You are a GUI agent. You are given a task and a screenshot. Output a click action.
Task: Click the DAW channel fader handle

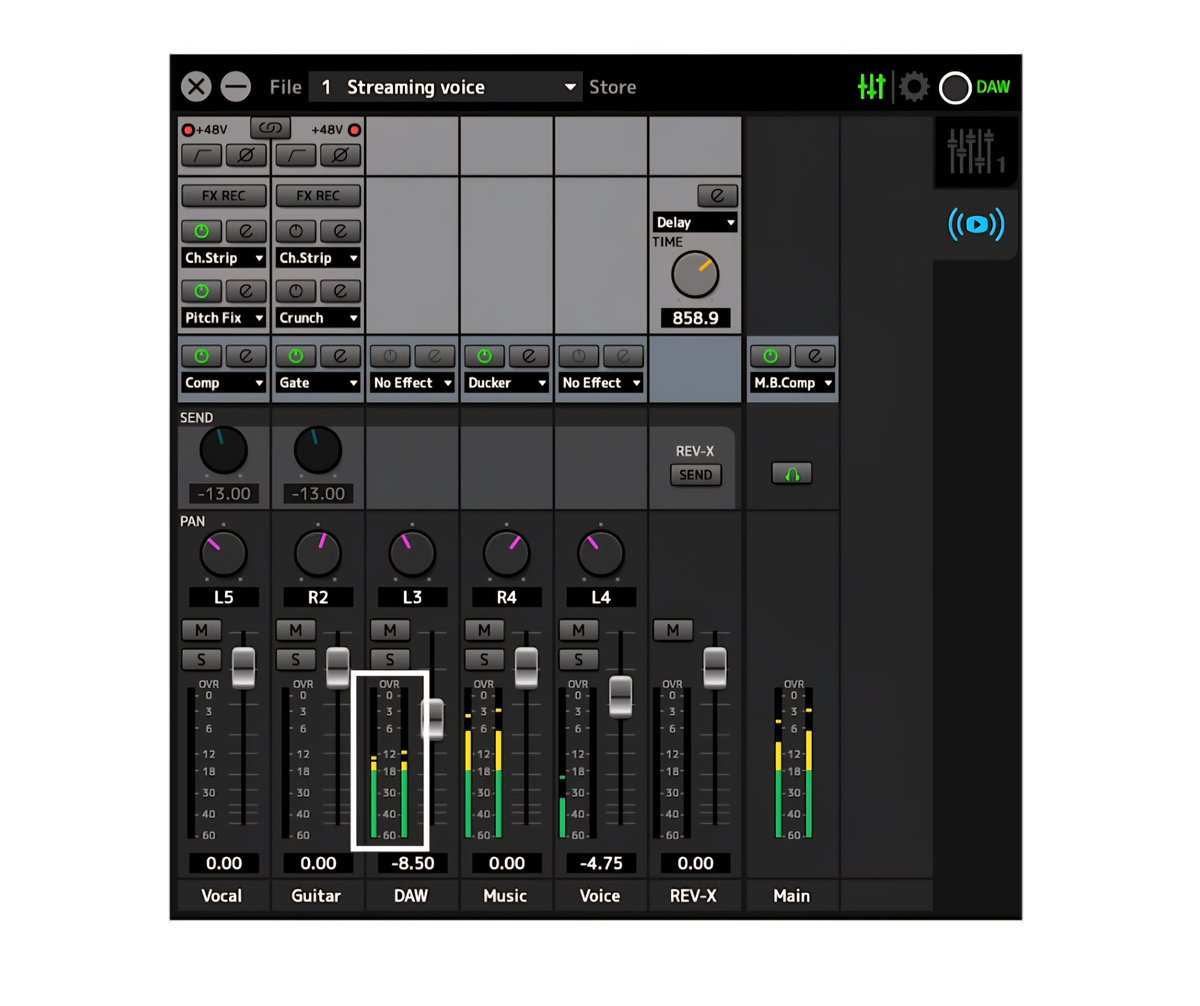click(x=432, y=718)
